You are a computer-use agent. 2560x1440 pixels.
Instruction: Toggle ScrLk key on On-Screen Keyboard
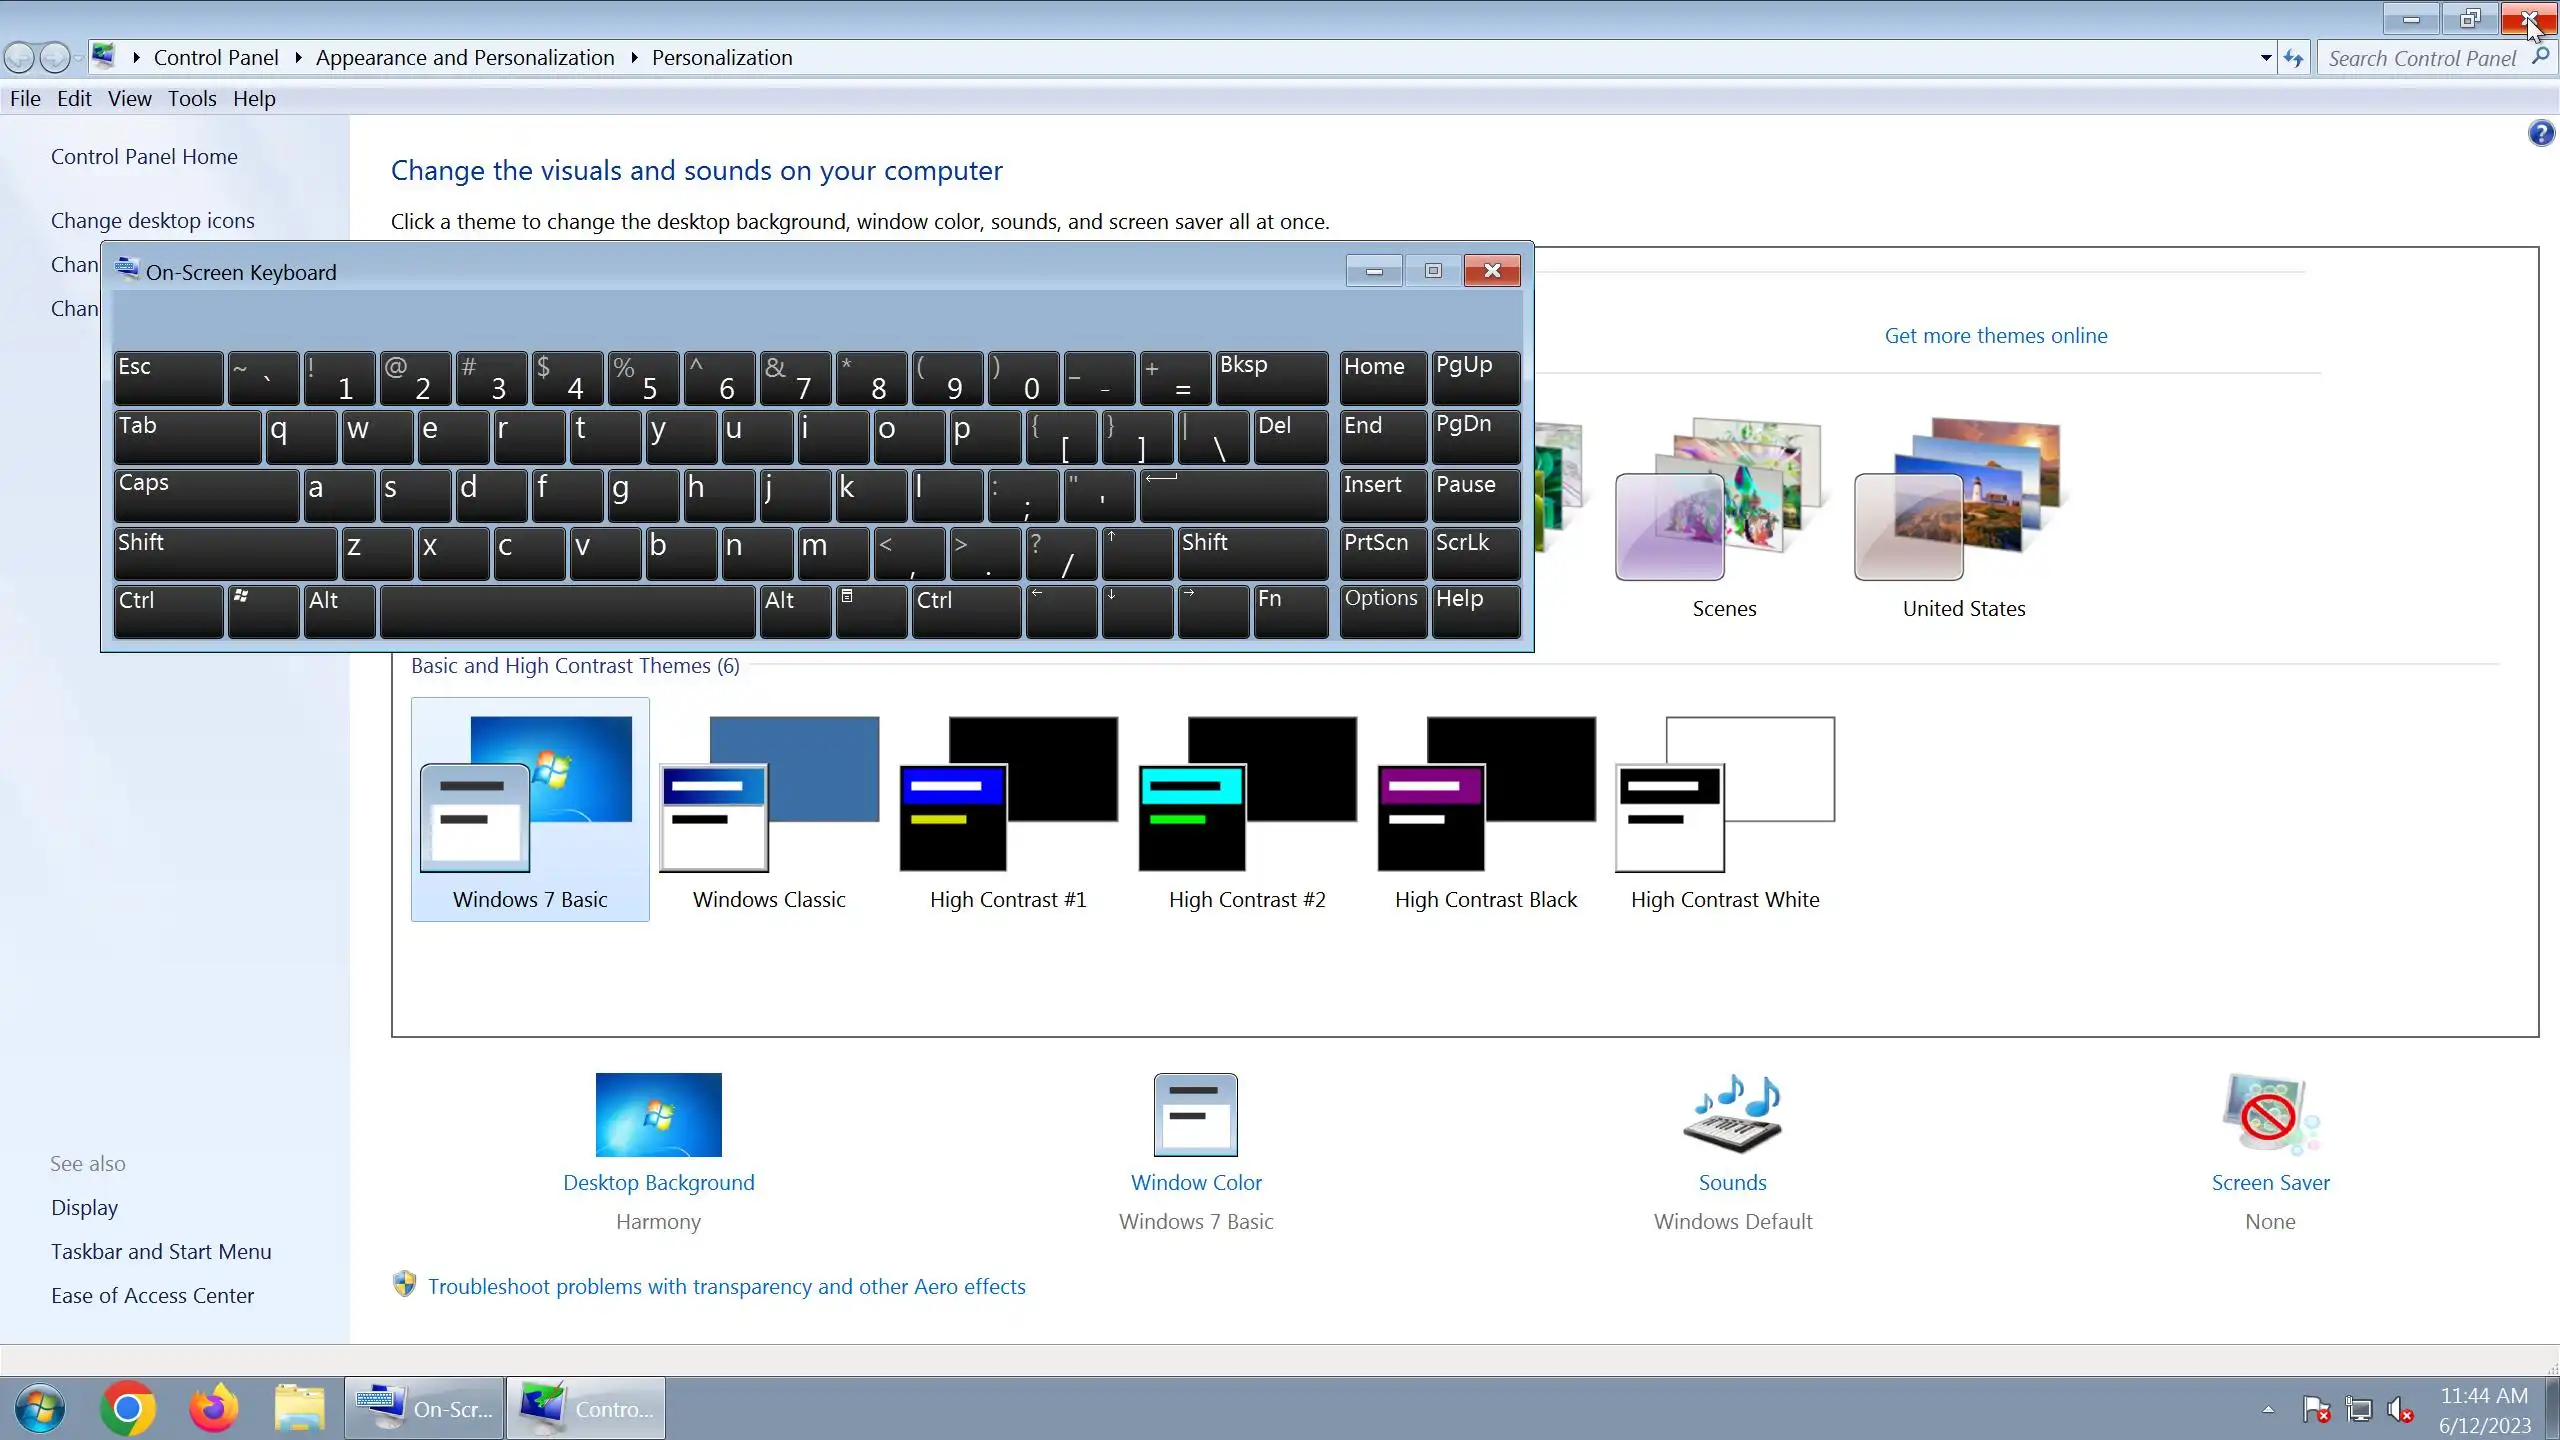(x=1475, y=553)
